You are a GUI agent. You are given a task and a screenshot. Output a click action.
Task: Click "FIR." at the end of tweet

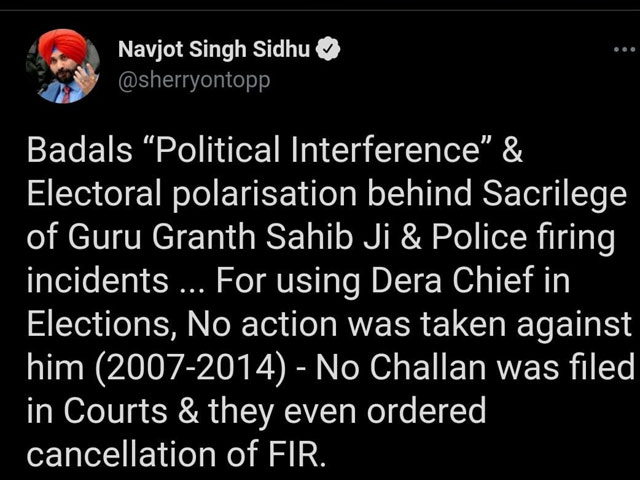click(x=297, y=454)
